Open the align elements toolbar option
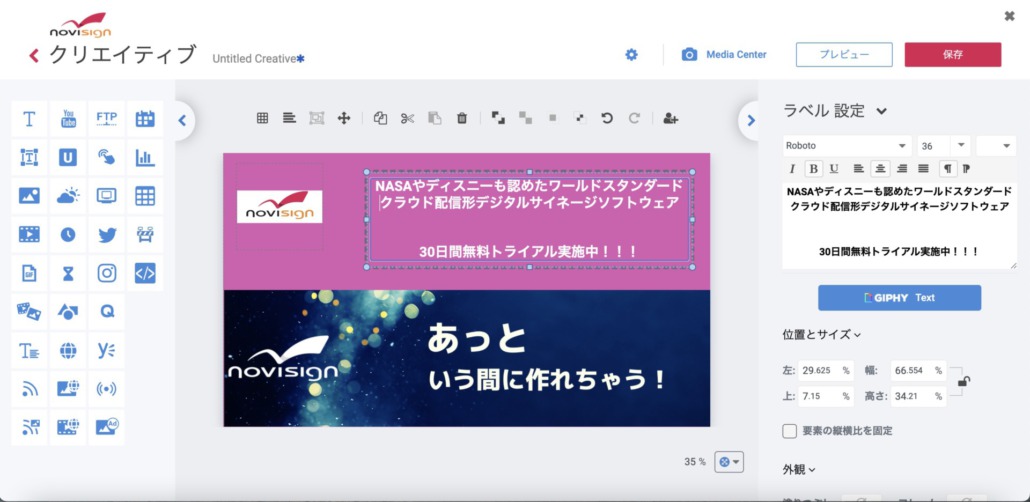 click(289, 118)
